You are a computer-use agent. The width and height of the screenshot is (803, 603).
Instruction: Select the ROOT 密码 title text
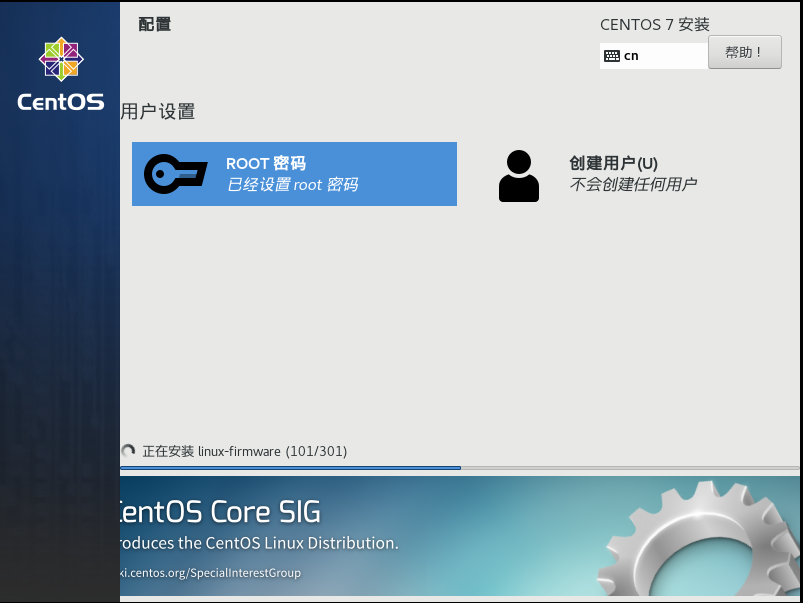click(x=266, y=163)
